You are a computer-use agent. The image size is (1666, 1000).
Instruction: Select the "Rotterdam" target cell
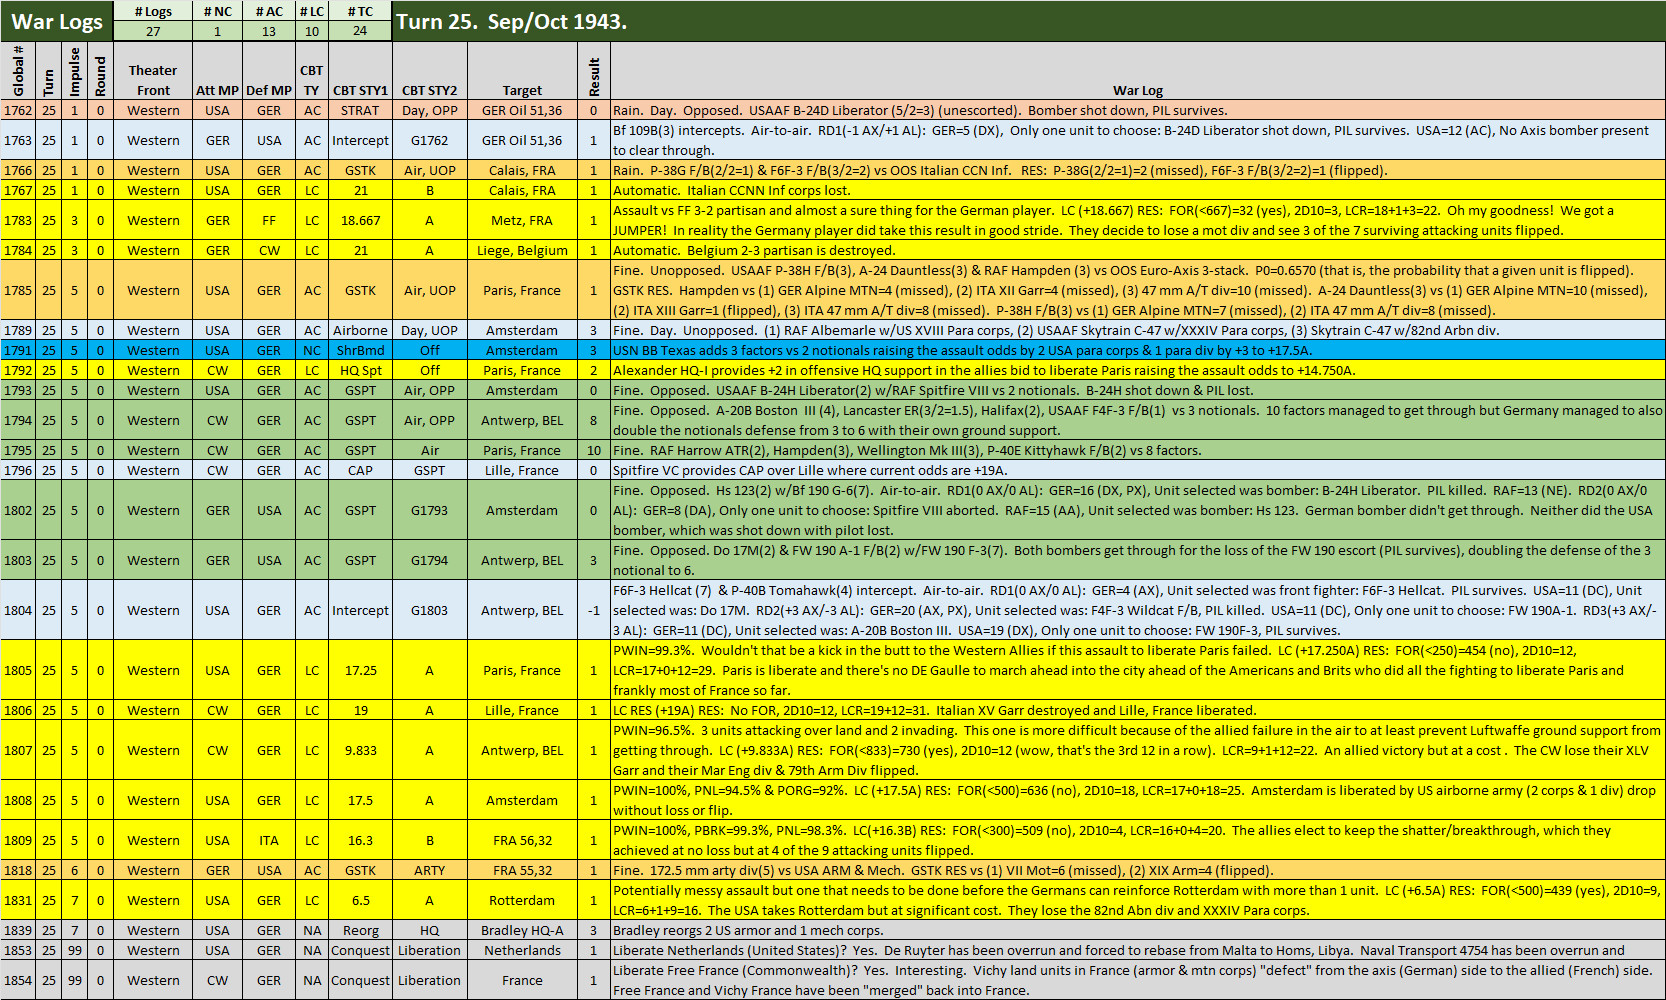[522, 900]
